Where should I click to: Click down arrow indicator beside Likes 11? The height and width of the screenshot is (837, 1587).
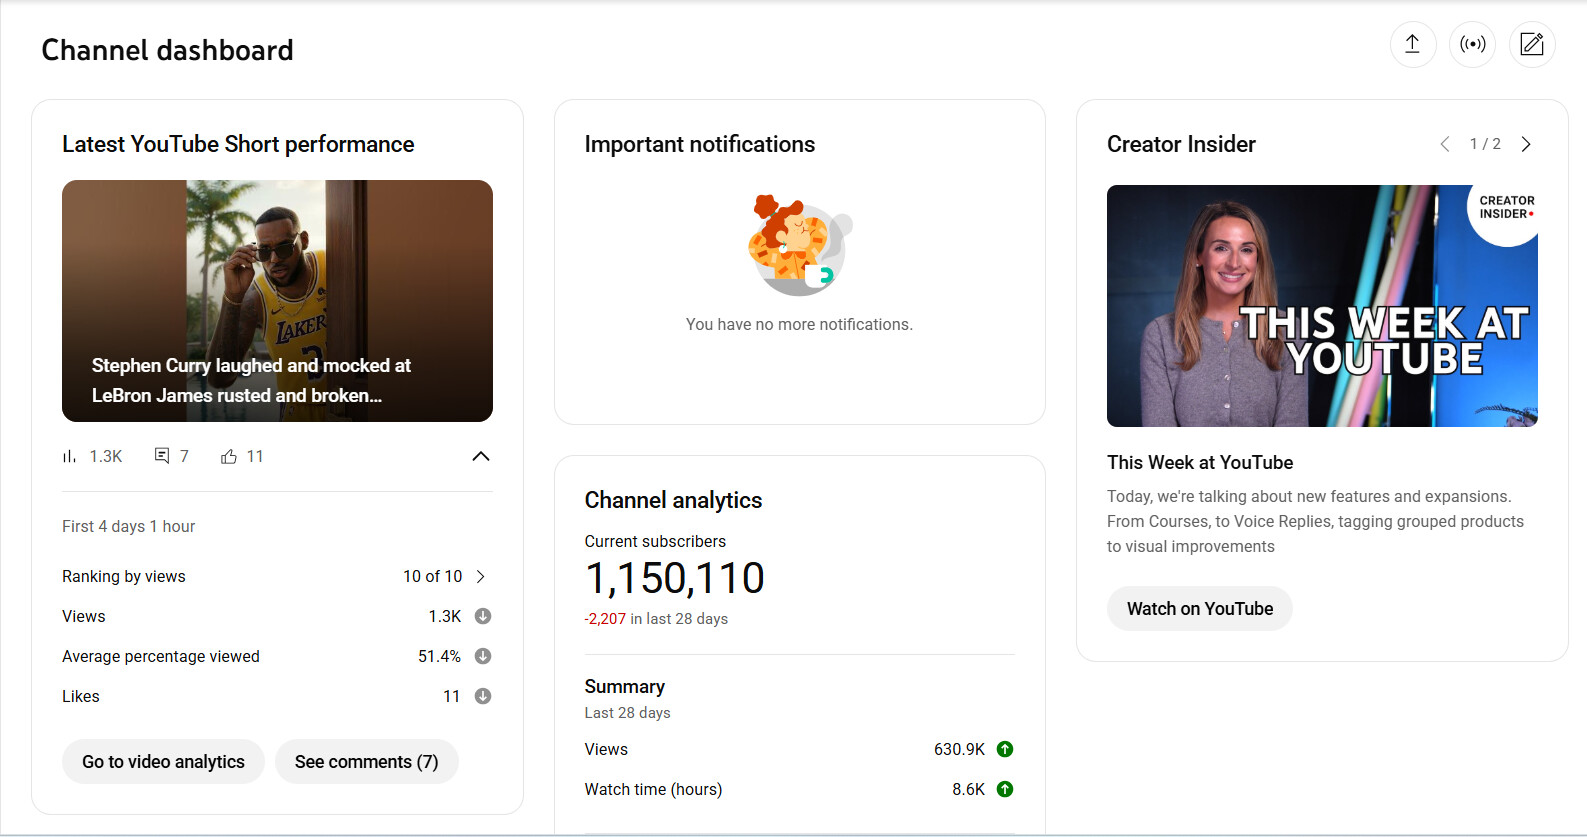point(482,696)
